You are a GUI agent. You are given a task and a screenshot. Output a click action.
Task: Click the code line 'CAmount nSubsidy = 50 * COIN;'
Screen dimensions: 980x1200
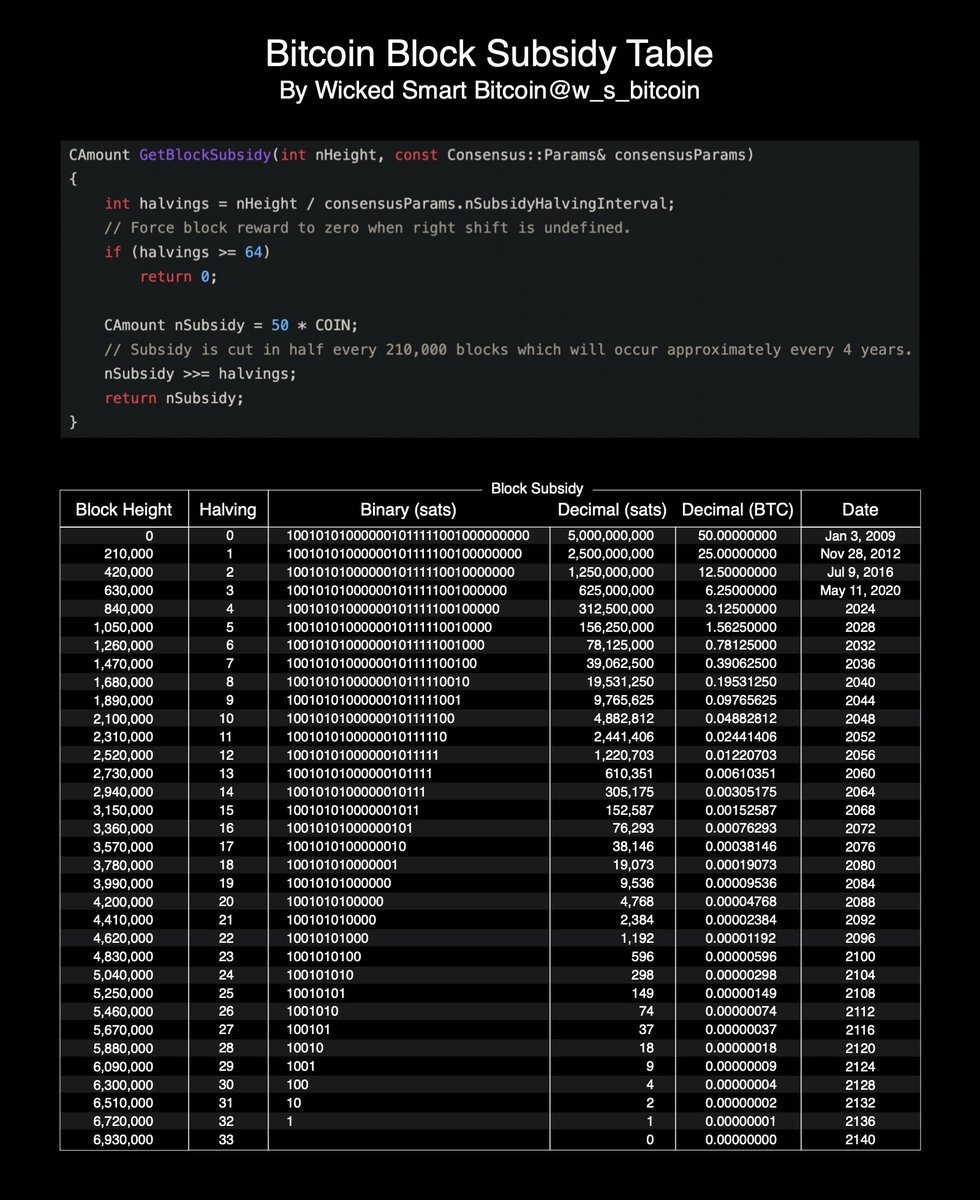(231, 325)
